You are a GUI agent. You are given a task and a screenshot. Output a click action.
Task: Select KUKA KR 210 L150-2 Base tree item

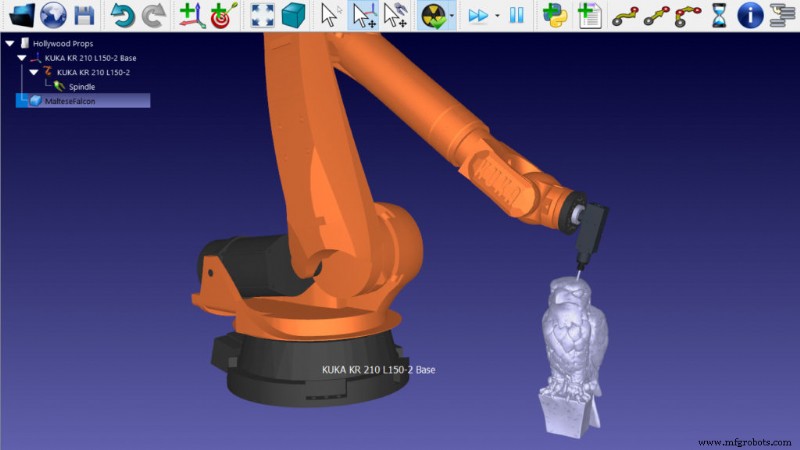(90, 58)
